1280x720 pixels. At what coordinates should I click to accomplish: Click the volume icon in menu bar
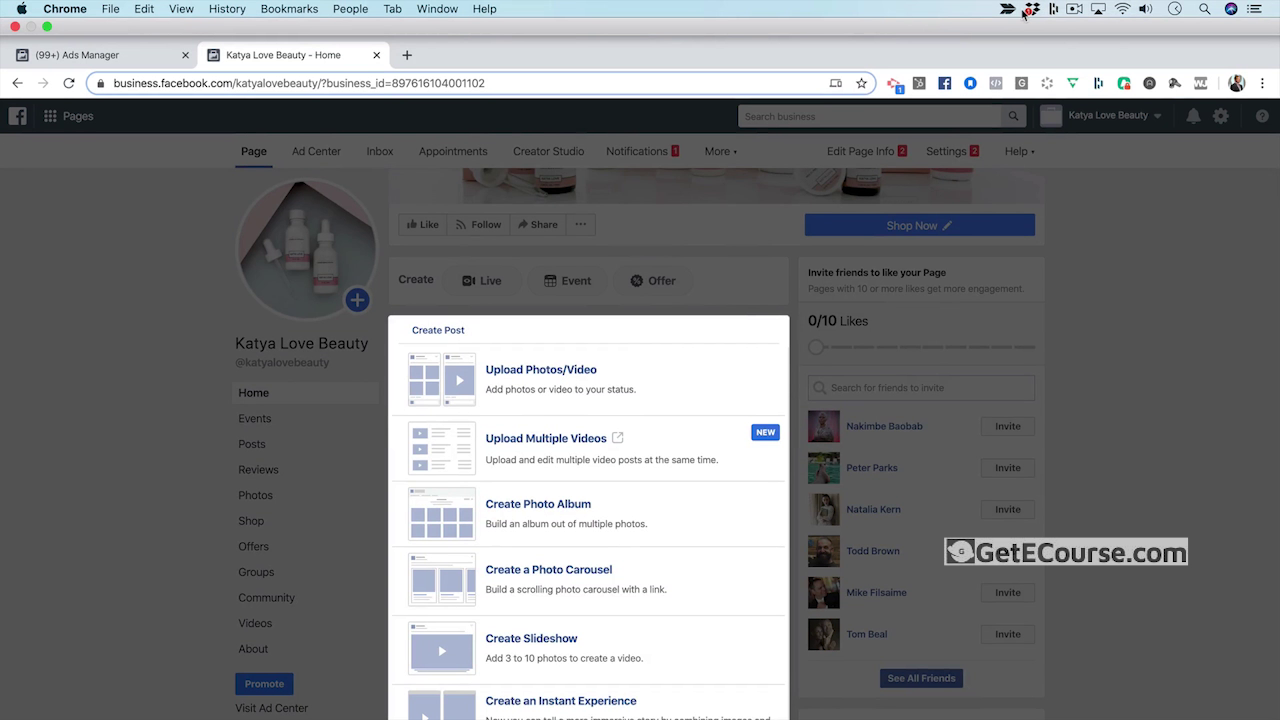[x=1146, y=9]
